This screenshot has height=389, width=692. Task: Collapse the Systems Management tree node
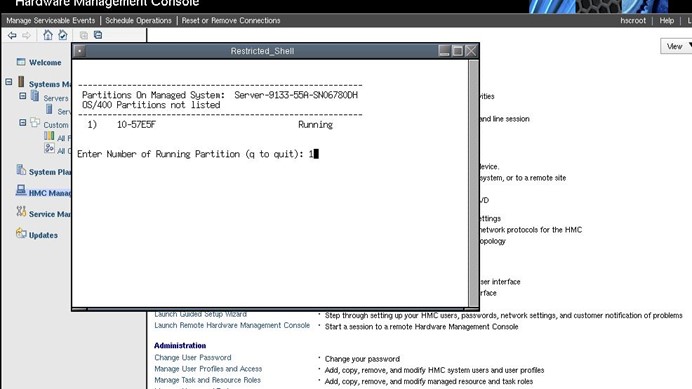click(8, 82)
